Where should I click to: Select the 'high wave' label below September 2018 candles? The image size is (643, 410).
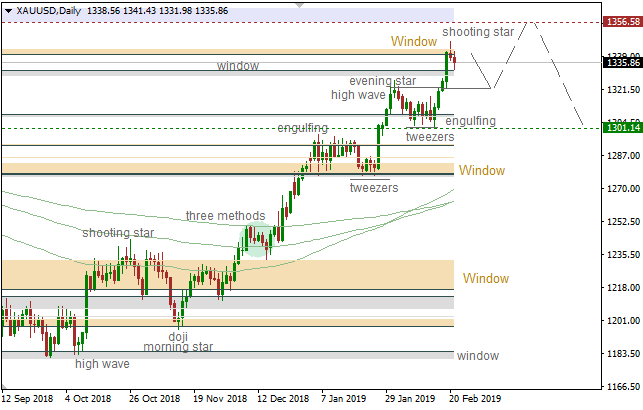coord(102,364)
